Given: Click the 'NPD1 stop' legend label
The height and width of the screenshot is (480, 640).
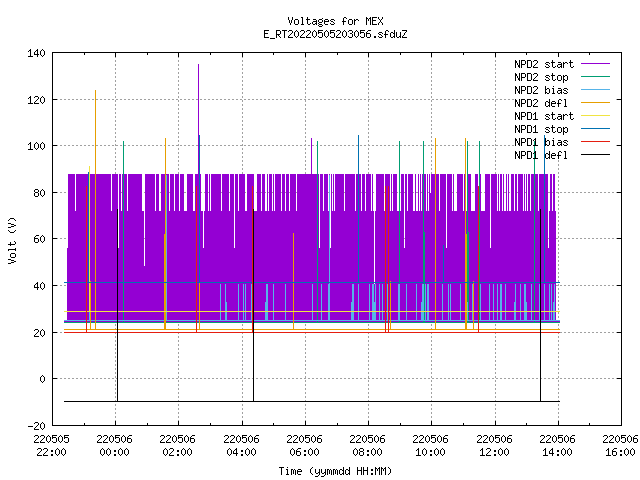Looking at the screenshot, I should point(541,129).
